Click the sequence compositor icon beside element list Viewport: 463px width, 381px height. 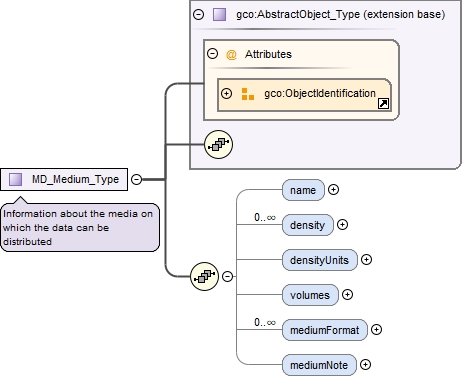(204, 276)
